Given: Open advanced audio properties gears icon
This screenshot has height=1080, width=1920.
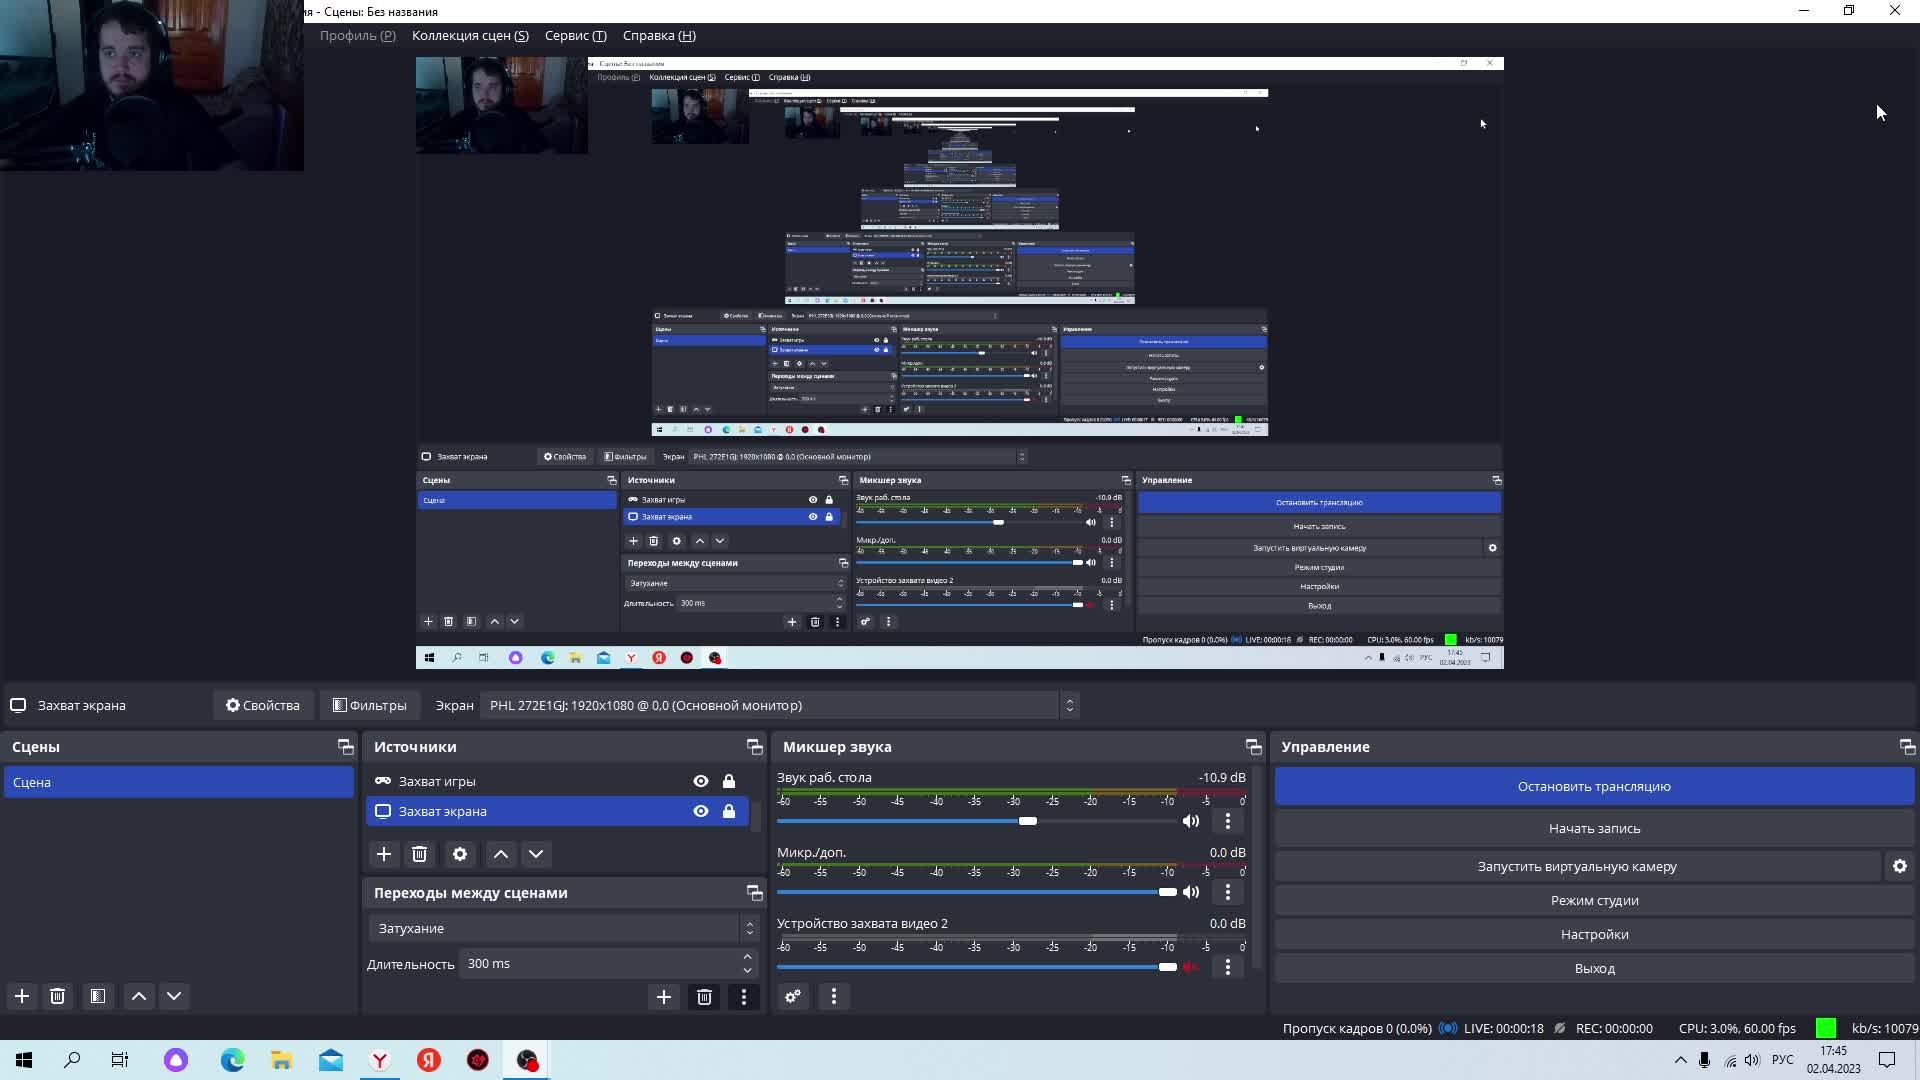Looking at the screenshot, I should pos(793,996).
